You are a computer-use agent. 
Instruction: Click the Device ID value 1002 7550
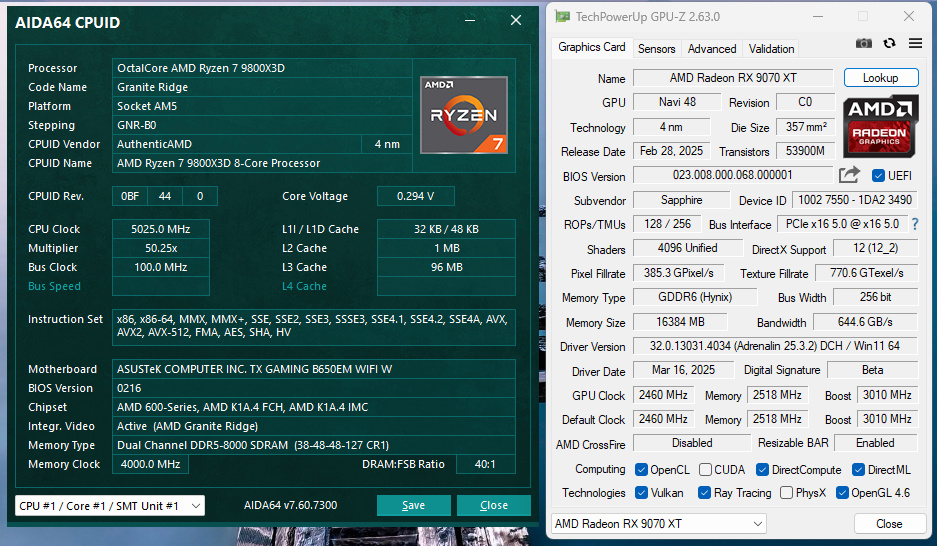(855, 200)
